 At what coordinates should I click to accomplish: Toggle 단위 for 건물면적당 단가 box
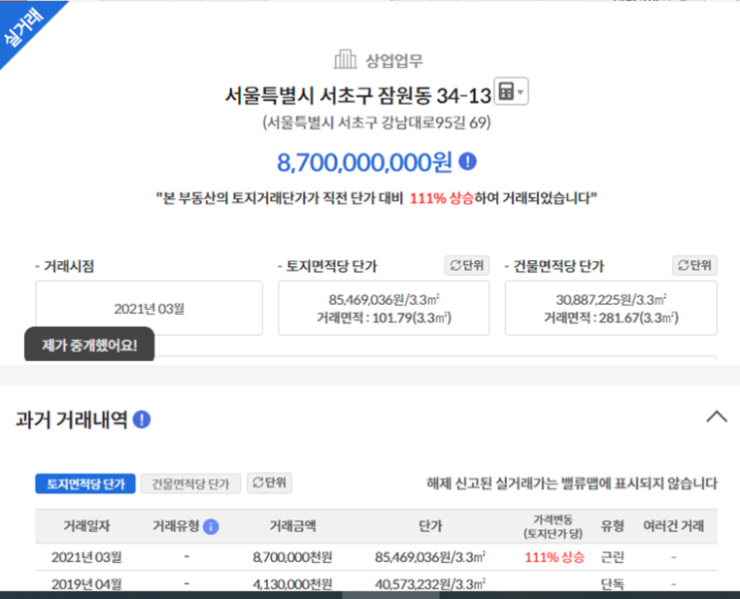[694, 265]
